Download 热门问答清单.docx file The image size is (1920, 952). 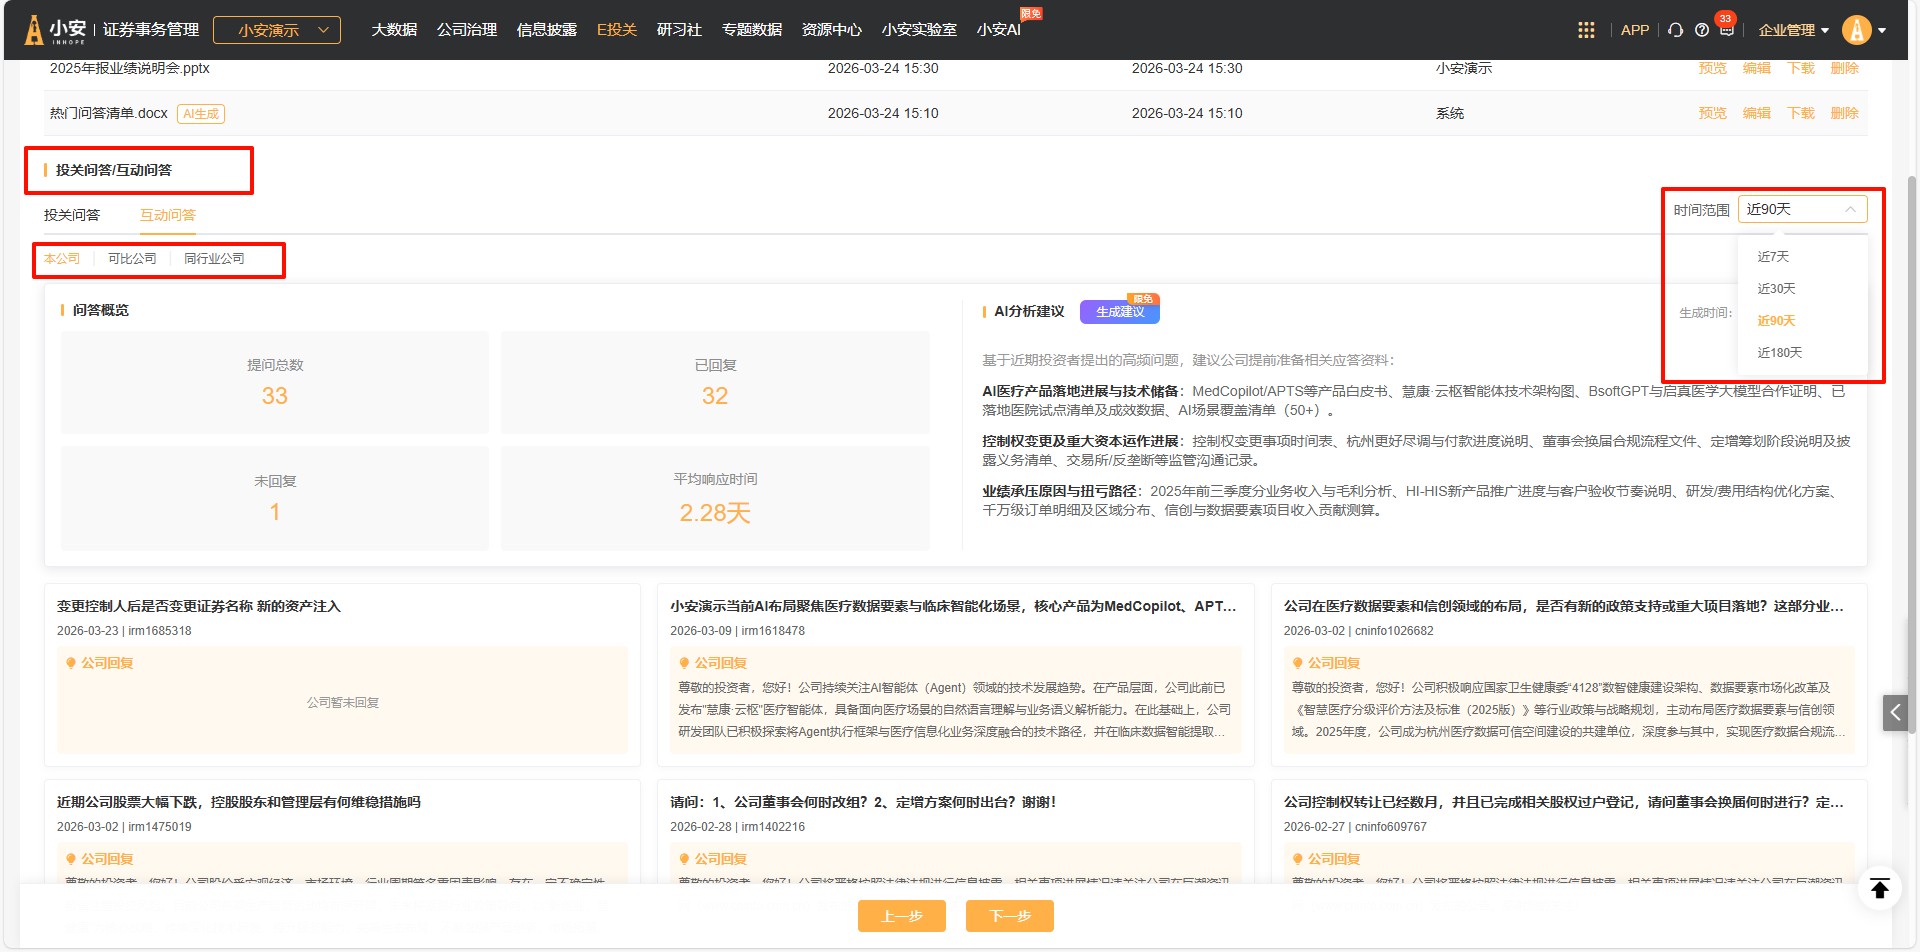pyautogui.click(x=1800, y=113)
